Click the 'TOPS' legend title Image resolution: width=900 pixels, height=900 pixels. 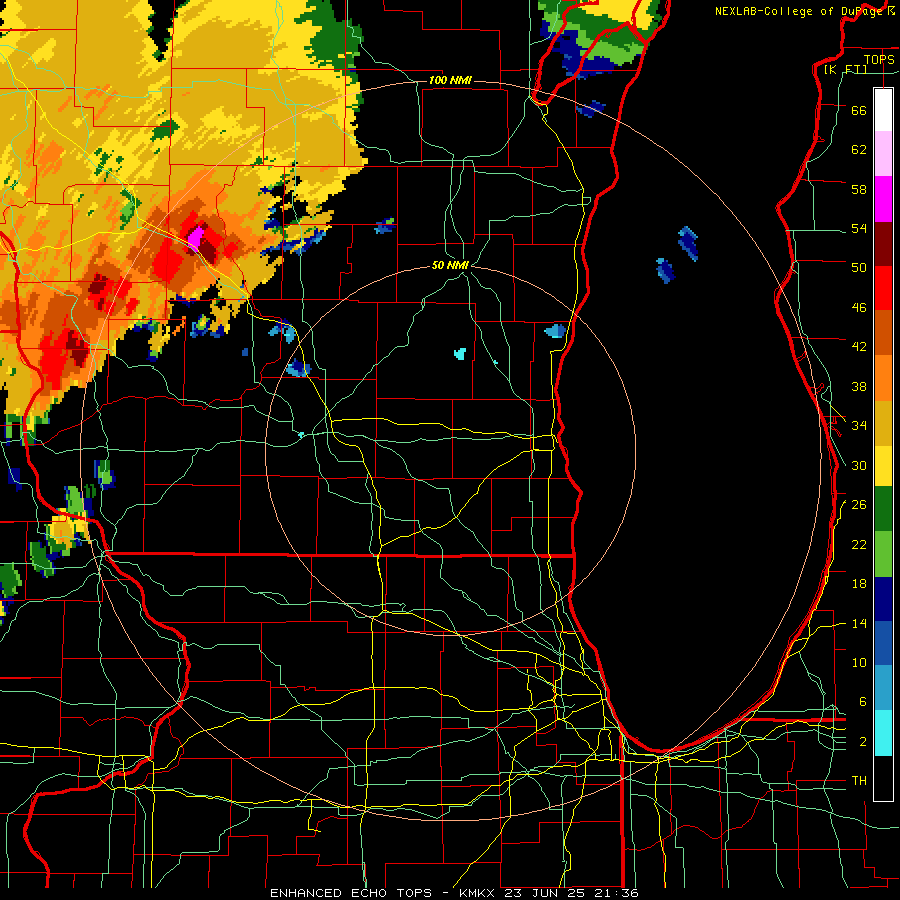tap(879, 59)
